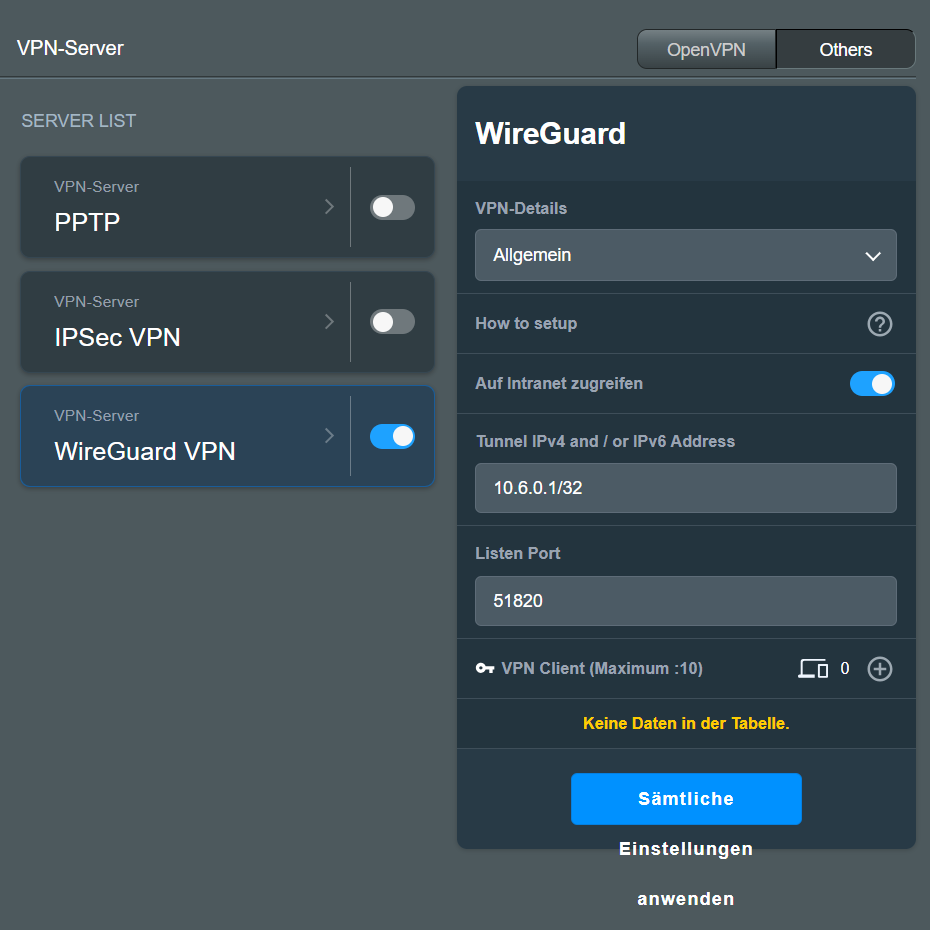Open the VPN-Details Allgemein dropdown
The width and height of the screenshot is (930, 930).
pos(685,255)
